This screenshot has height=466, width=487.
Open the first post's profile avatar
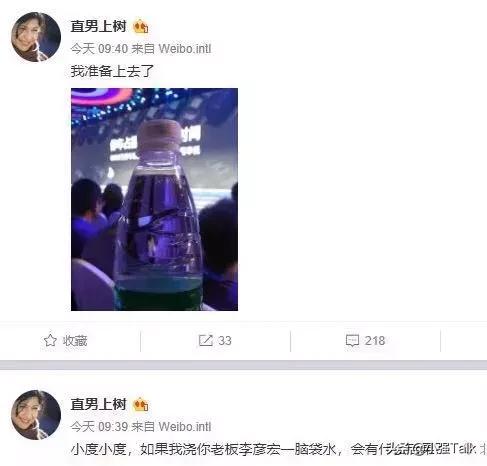point(36,37)
